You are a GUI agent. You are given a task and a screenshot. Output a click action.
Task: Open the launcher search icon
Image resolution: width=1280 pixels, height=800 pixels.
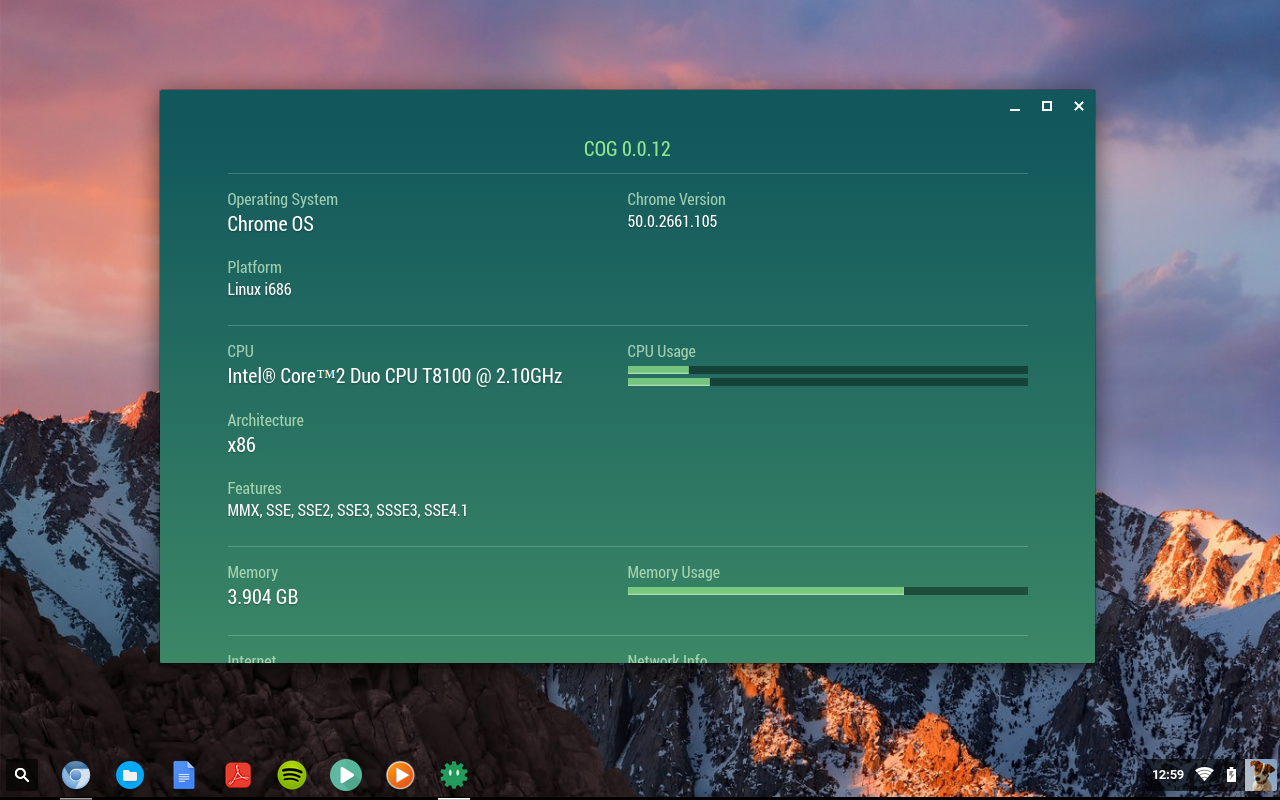pyautogui.click(x=22, y=774)
